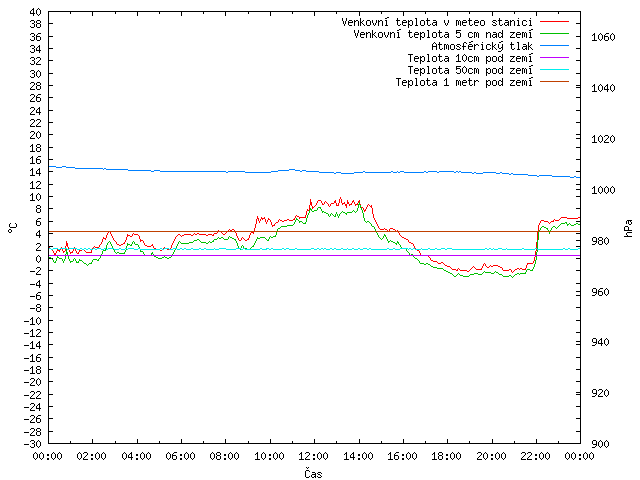Click legend label 'Teplota 1 metr pod zemí'
The image size is (640, 480).
(x=464, y=82)
